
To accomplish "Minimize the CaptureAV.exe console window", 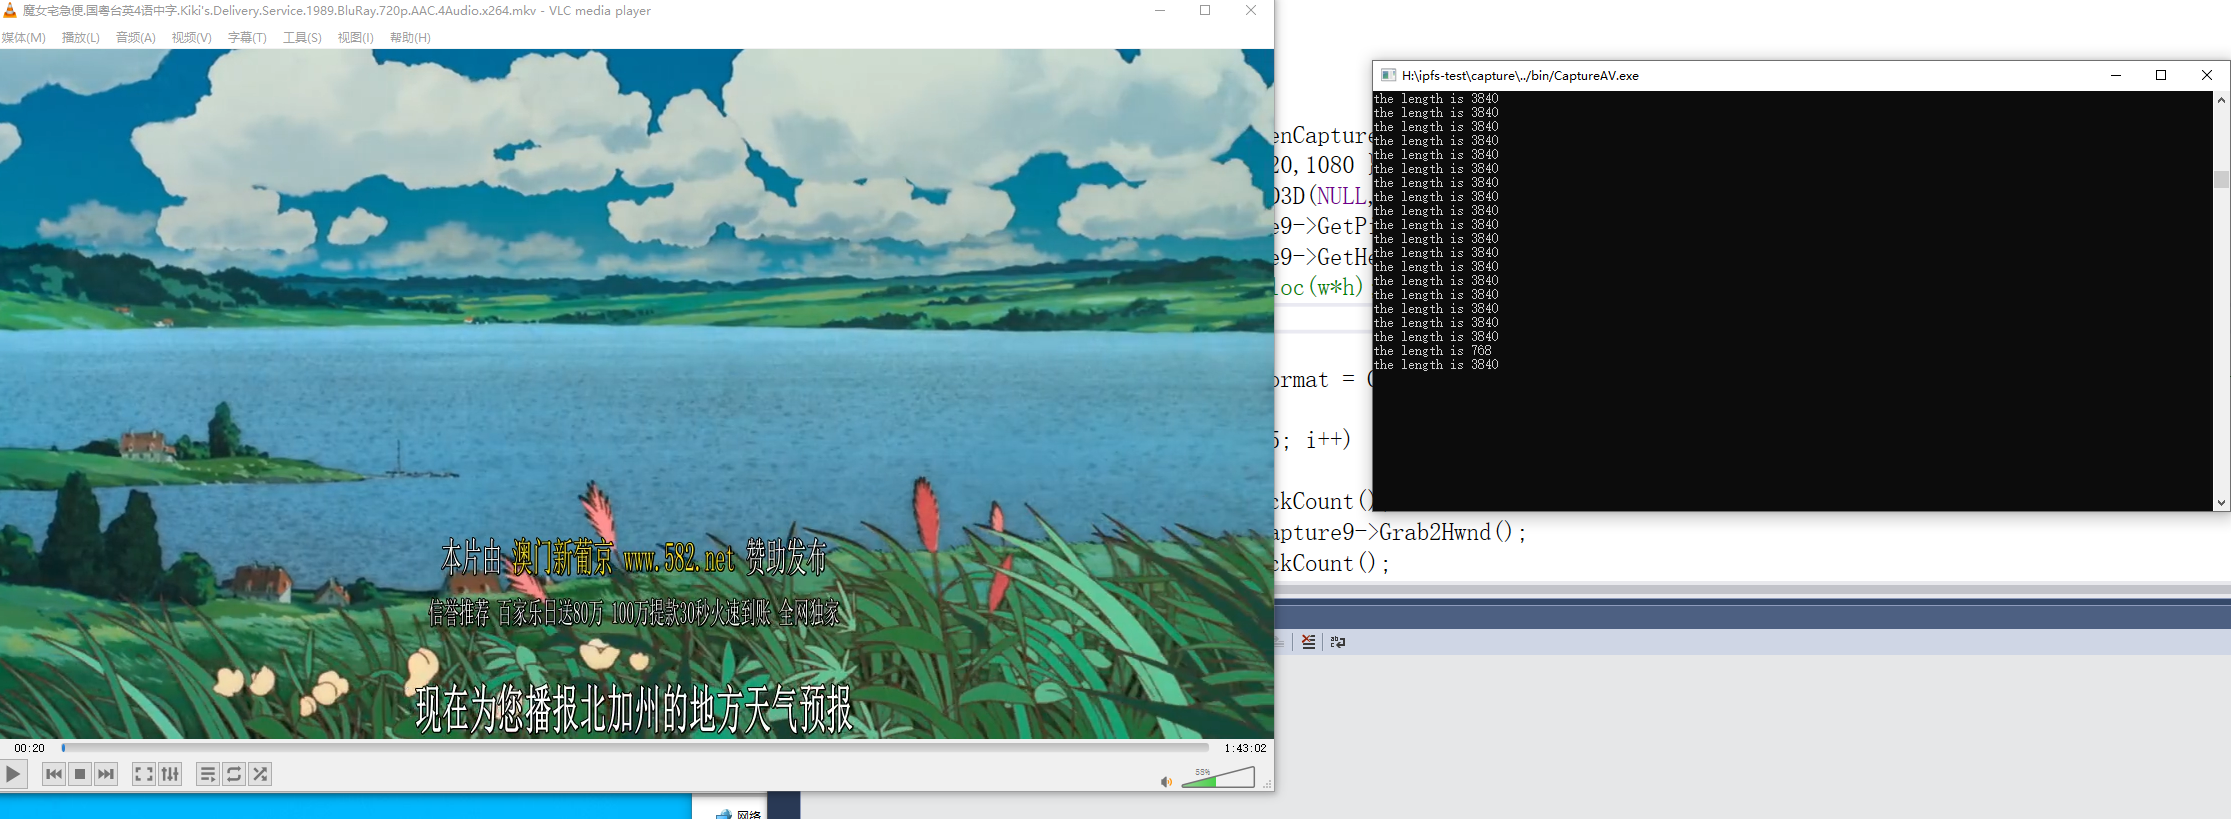I will 2116,75.
